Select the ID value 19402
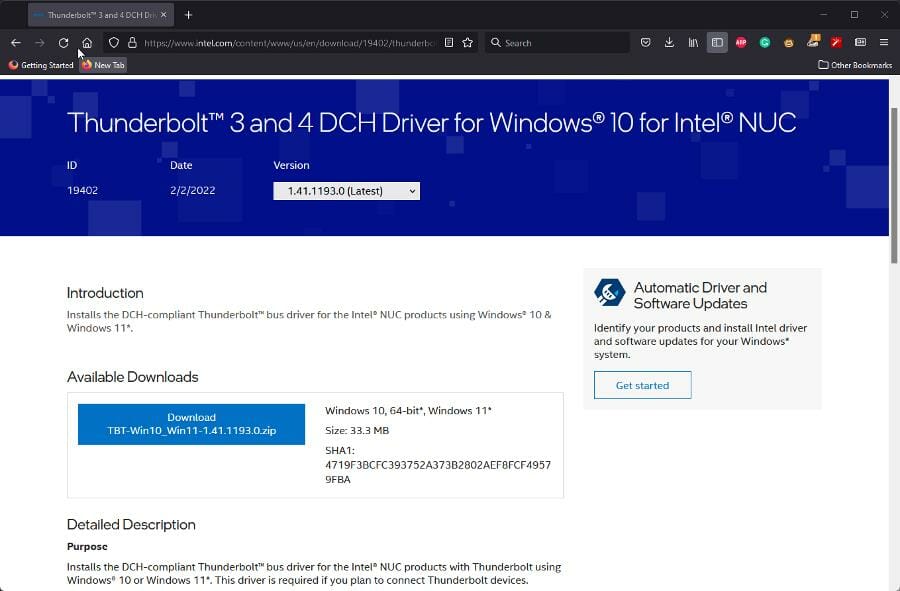The width and height of the screenshot is (900, 591). [x=82, y=190]
